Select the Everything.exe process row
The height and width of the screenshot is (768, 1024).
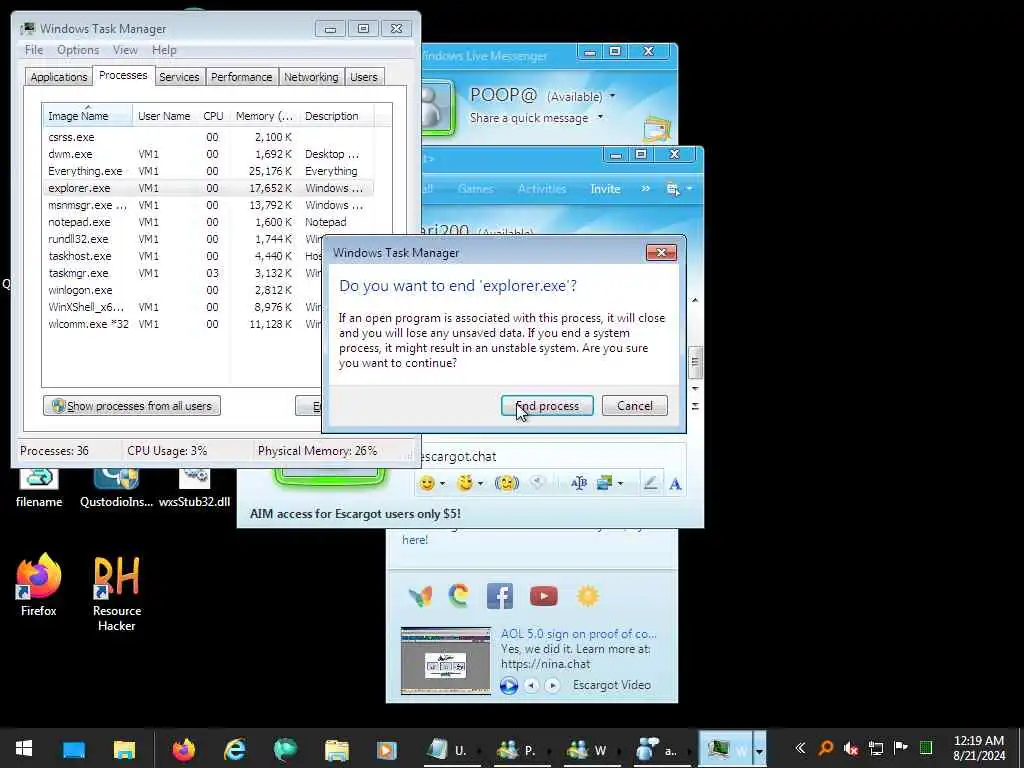point(208,171)
